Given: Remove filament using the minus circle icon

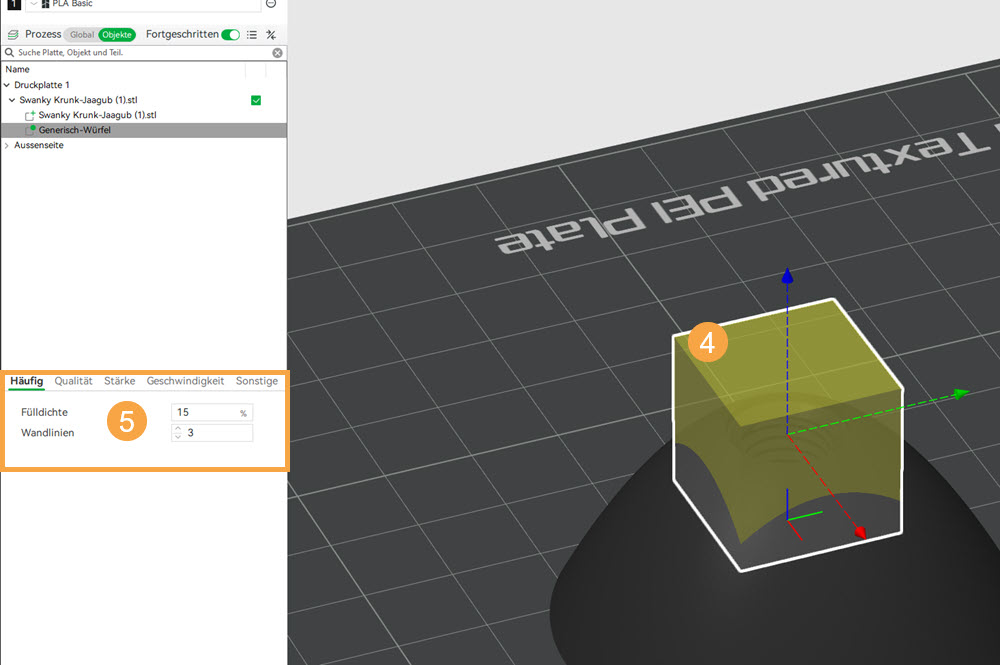Looking at the screenshot, I should pos(271,3).
